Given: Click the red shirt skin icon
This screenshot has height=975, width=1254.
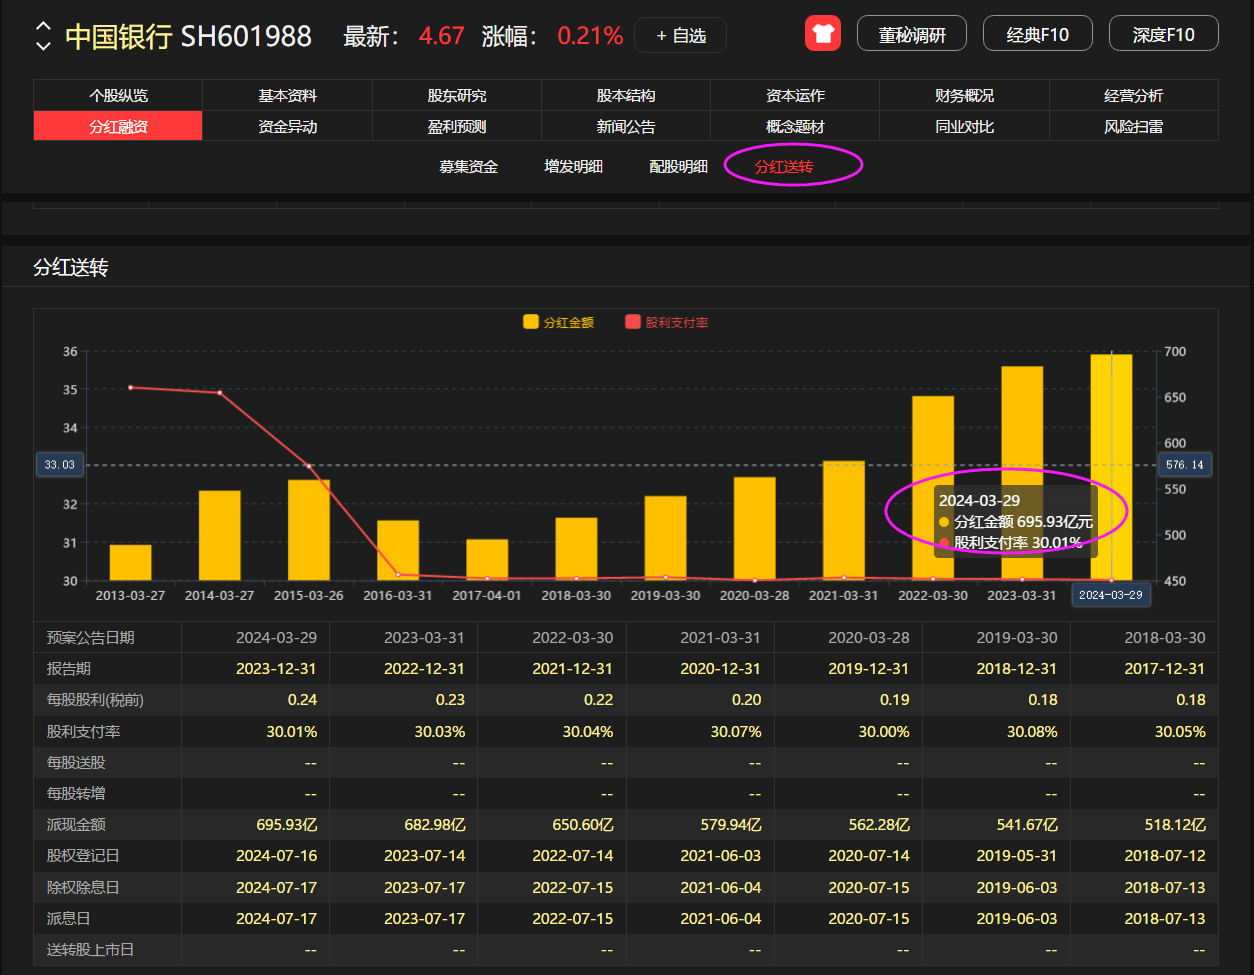Looking at the screenshot, I should point(823,34).
